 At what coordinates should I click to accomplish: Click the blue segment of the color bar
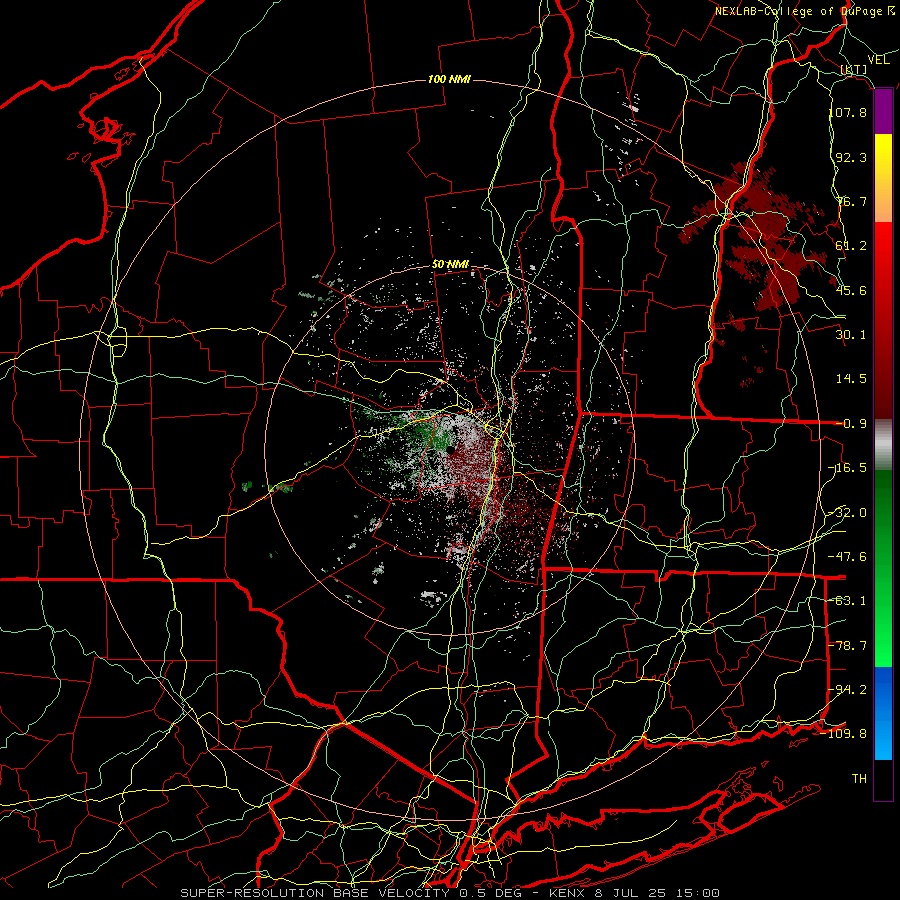click(x=883, y=713)
